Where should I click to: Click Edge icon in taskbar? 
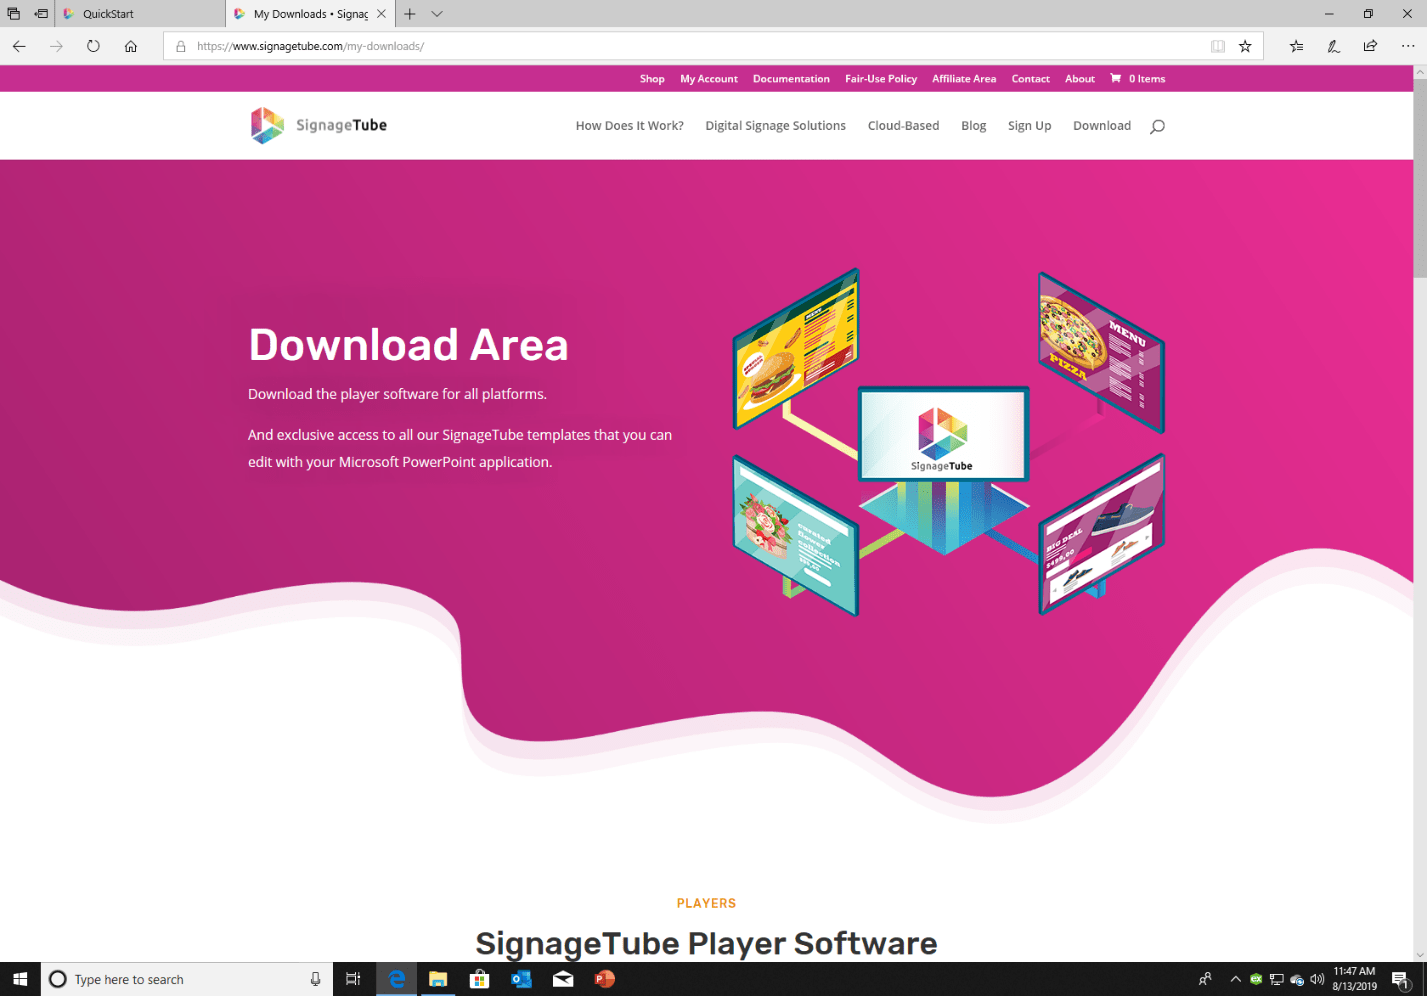coord(397,979)
